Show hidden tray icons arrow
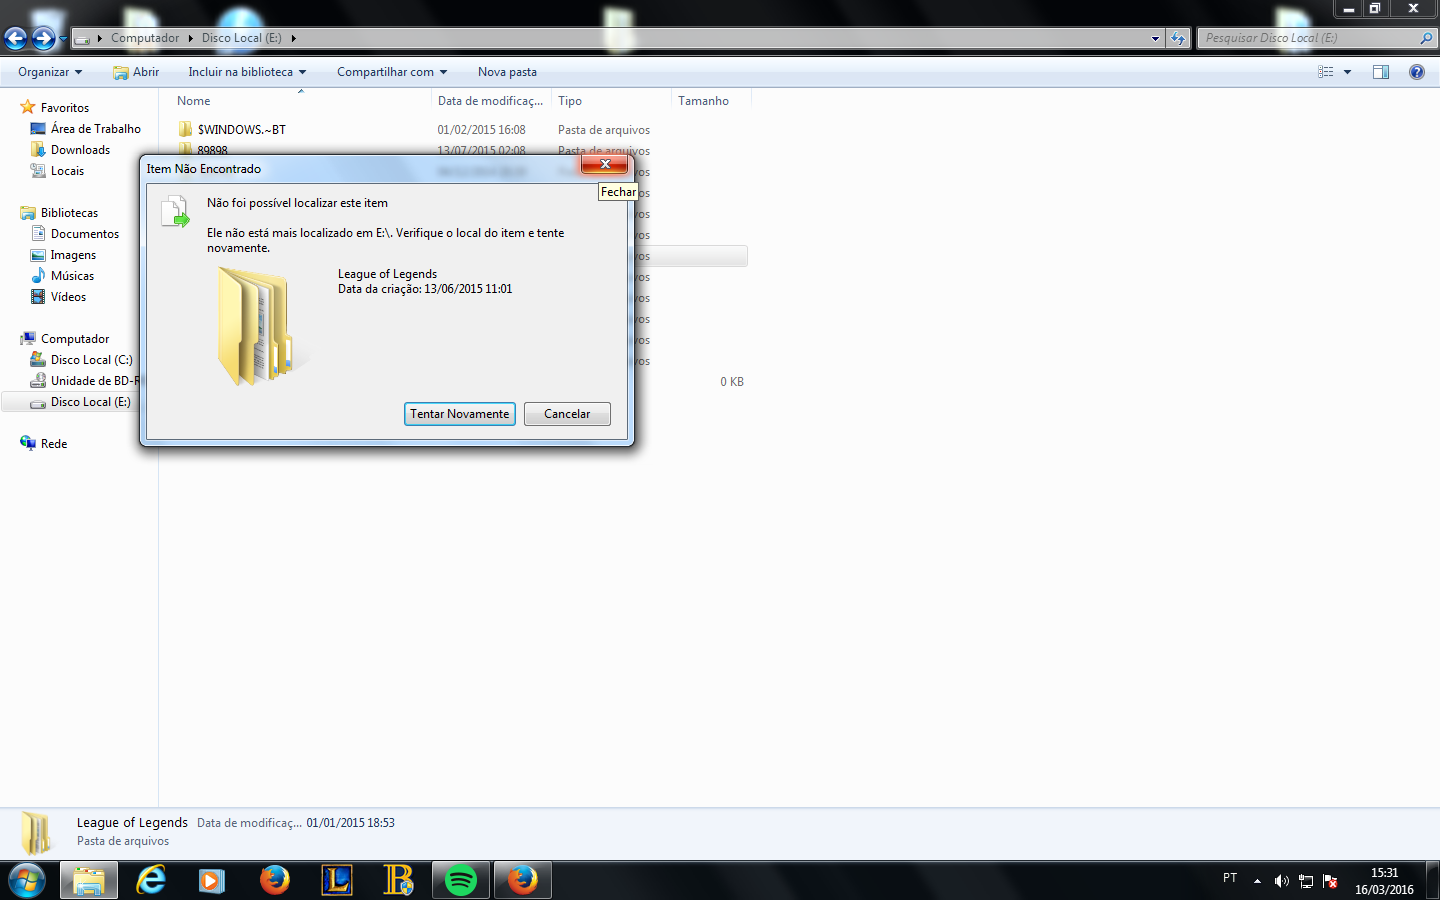1440x900 pixels. 1257,881
